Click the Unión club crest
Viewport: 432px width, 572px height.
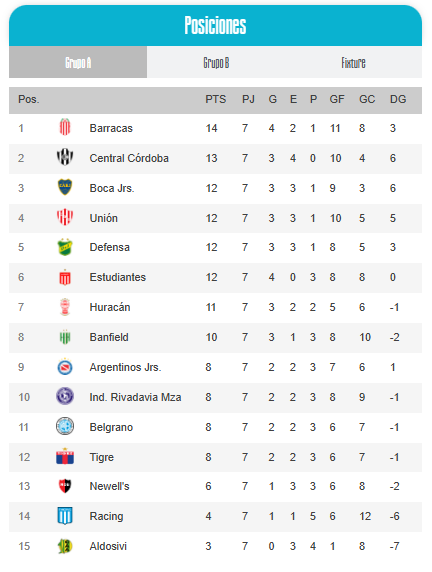(x=65, y=217)
